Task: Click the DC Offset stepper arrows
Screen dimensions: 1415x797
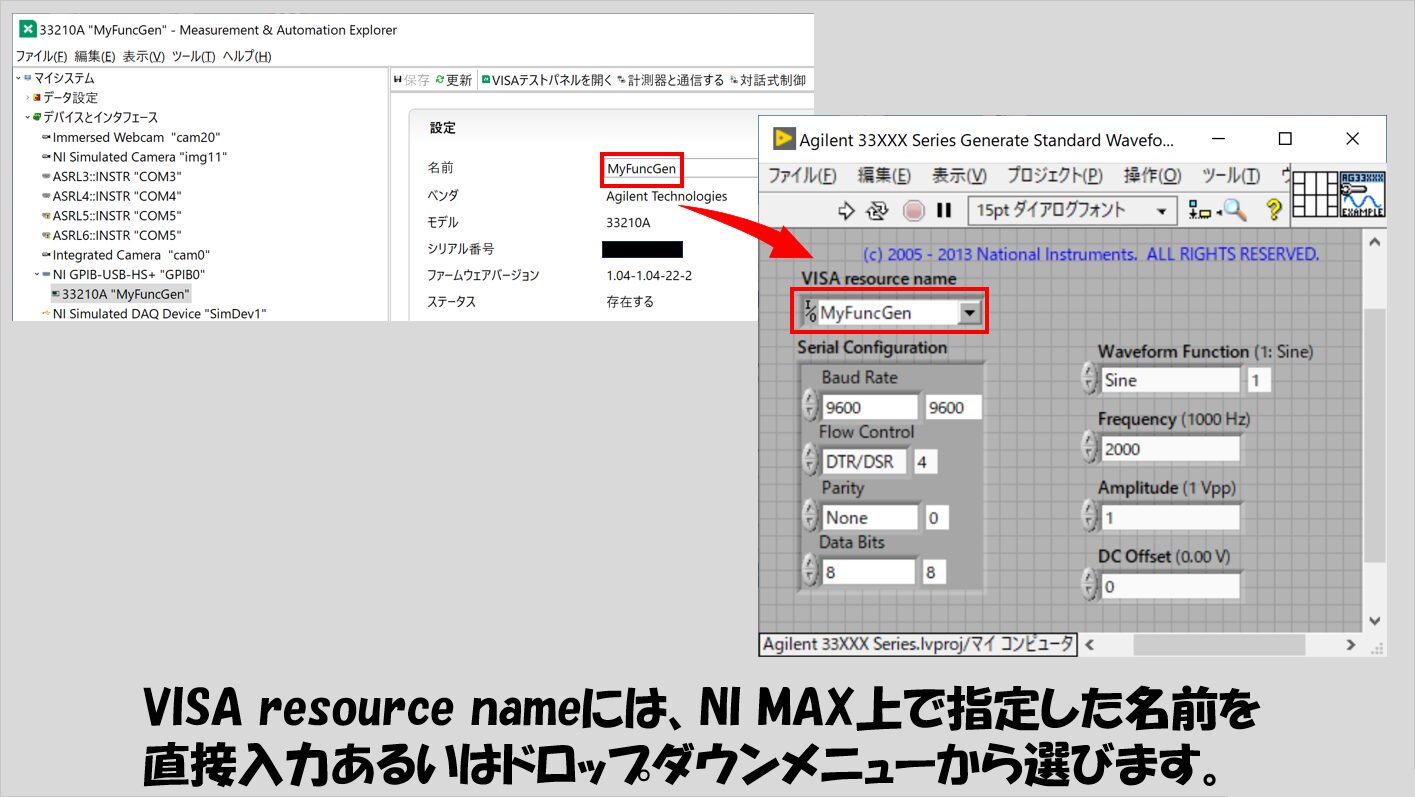Action: [x=1089, y=586]
